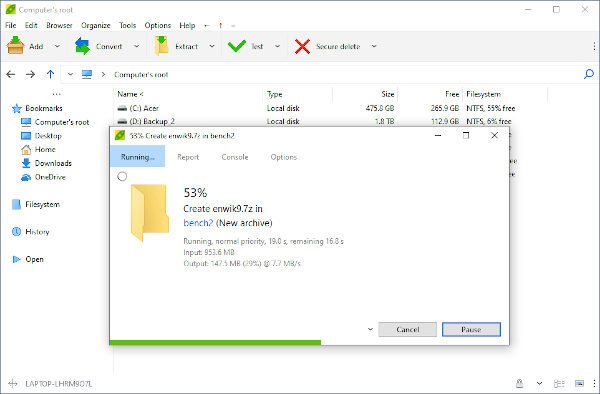The width and height of the screenshot is (600, 394).
Task: Click the red Secure delete icon
Action: coord(302,46)
